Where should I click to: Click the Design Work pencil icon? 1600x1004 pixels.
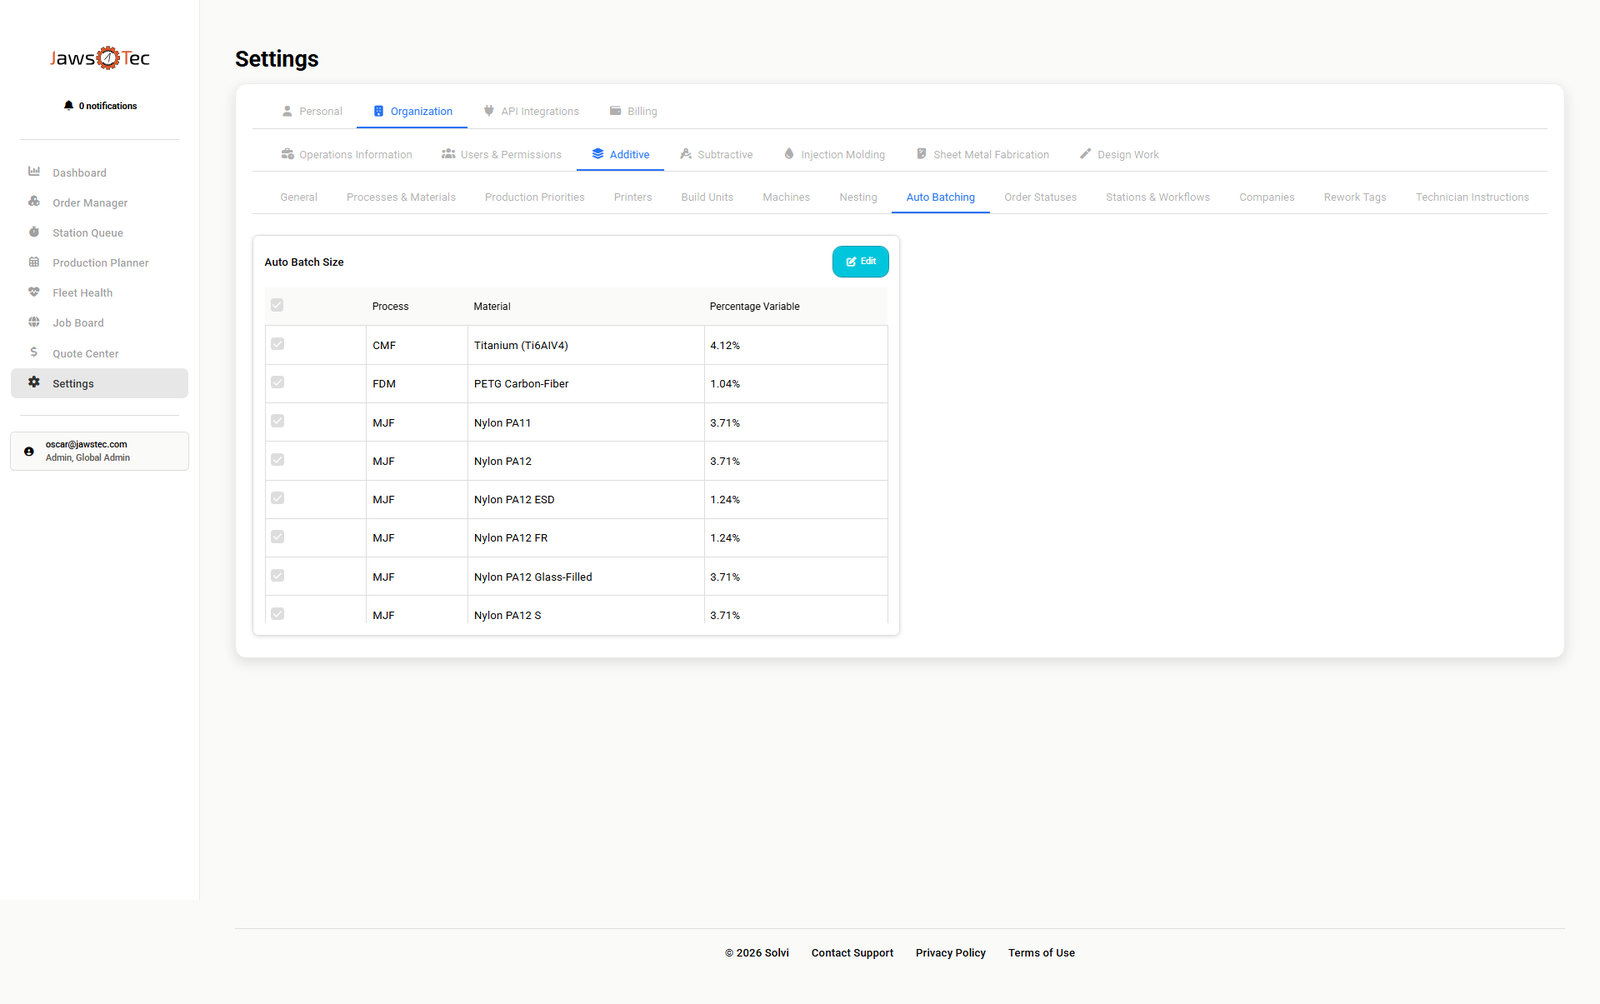1085,154
